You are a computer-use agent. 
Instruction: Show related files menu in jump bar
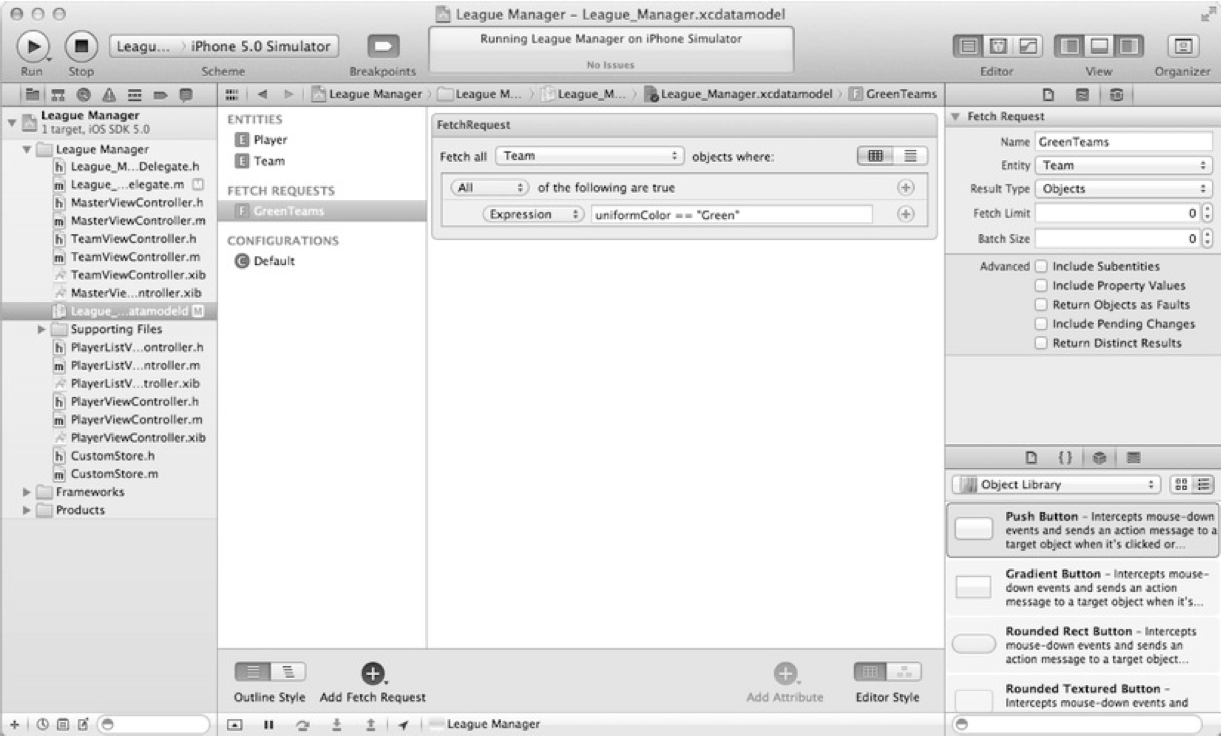(x=233, y=94)
